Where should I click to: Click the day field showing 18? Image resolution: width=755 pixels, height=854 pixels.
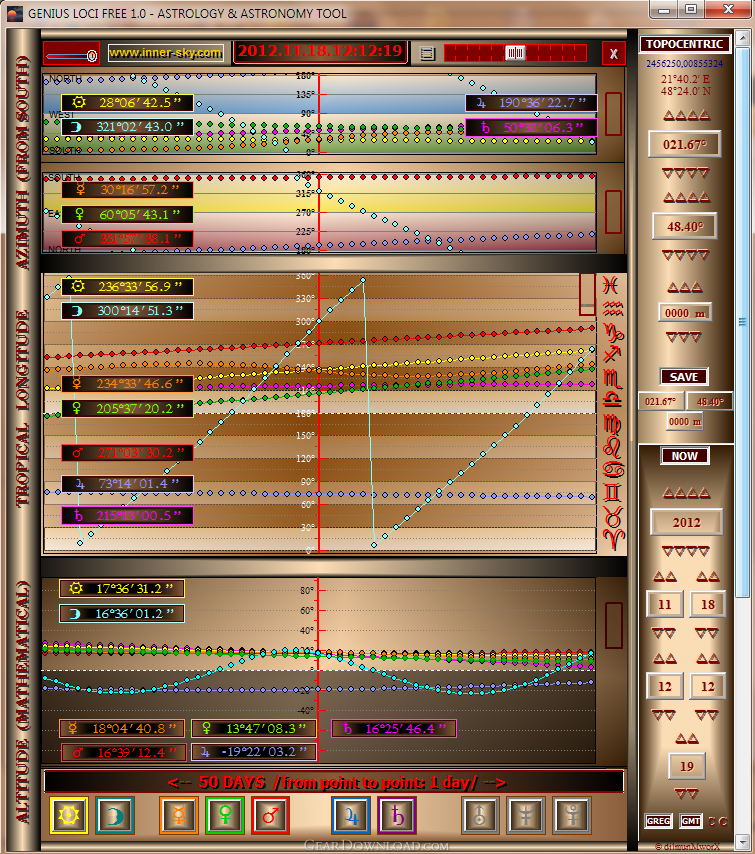click(x=708, y=605)
